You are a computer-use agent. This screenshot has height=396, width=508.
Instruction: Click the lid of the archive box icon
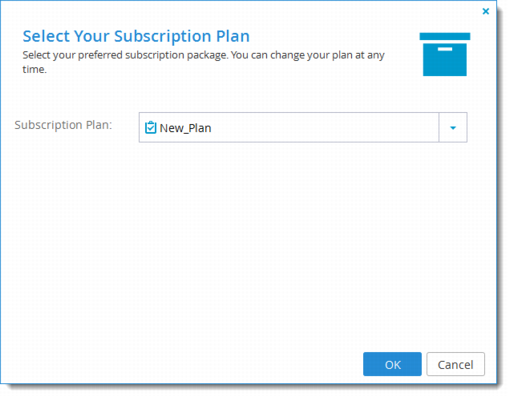(x=445, y=36)
